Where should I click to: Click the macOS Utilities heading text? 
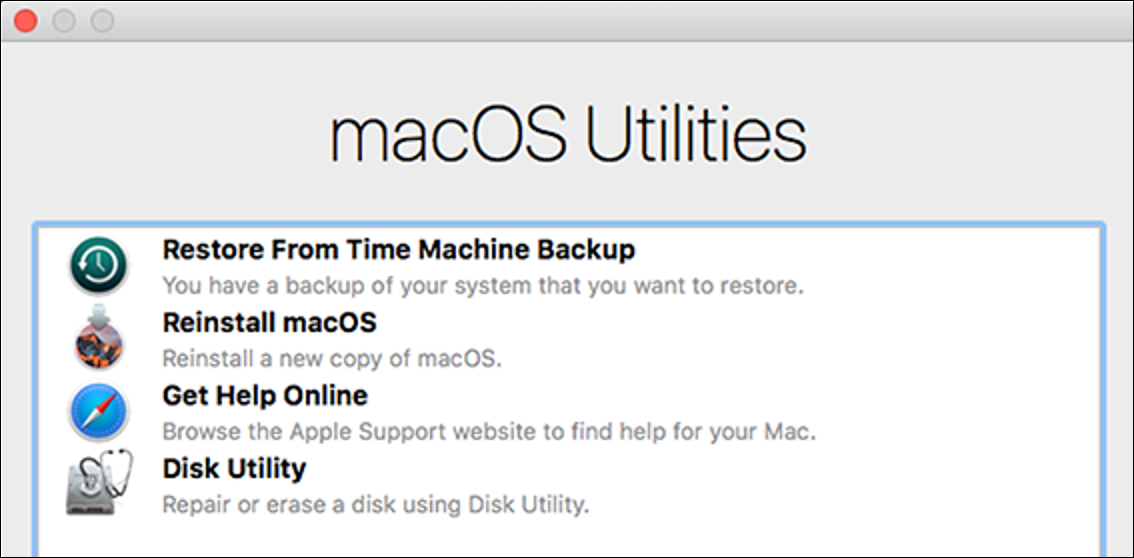568,137
